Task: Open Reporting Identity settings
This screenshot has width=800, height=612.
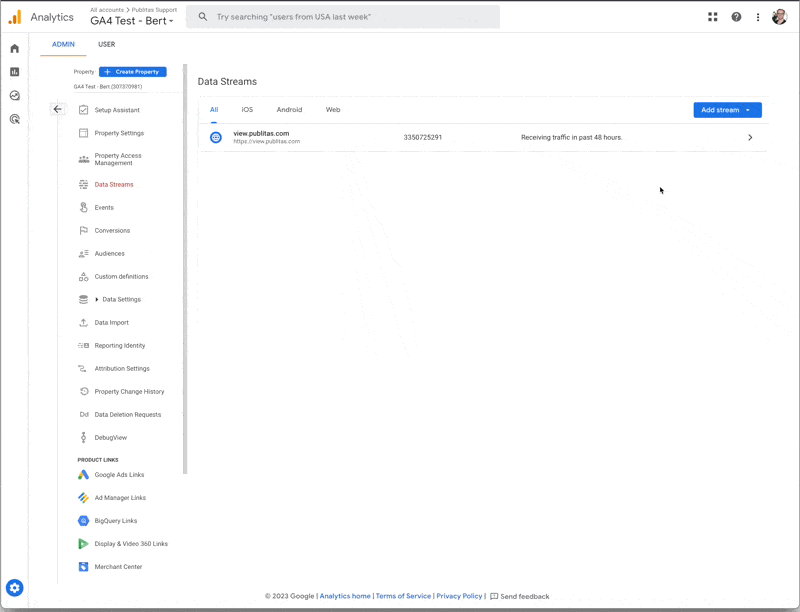Action: [x=120, y=345]
